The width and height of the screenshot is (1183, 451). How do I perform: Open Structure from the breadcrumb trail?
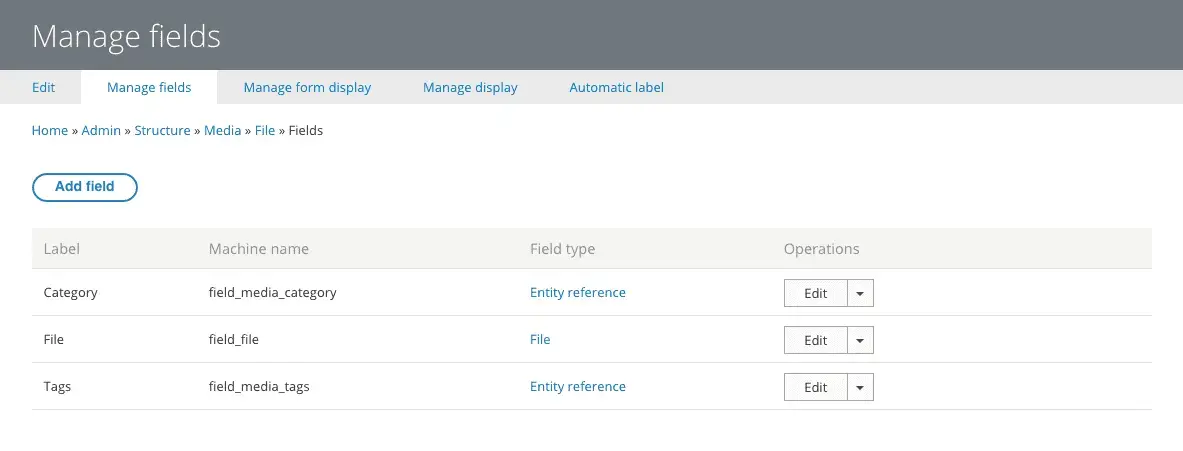162,130
